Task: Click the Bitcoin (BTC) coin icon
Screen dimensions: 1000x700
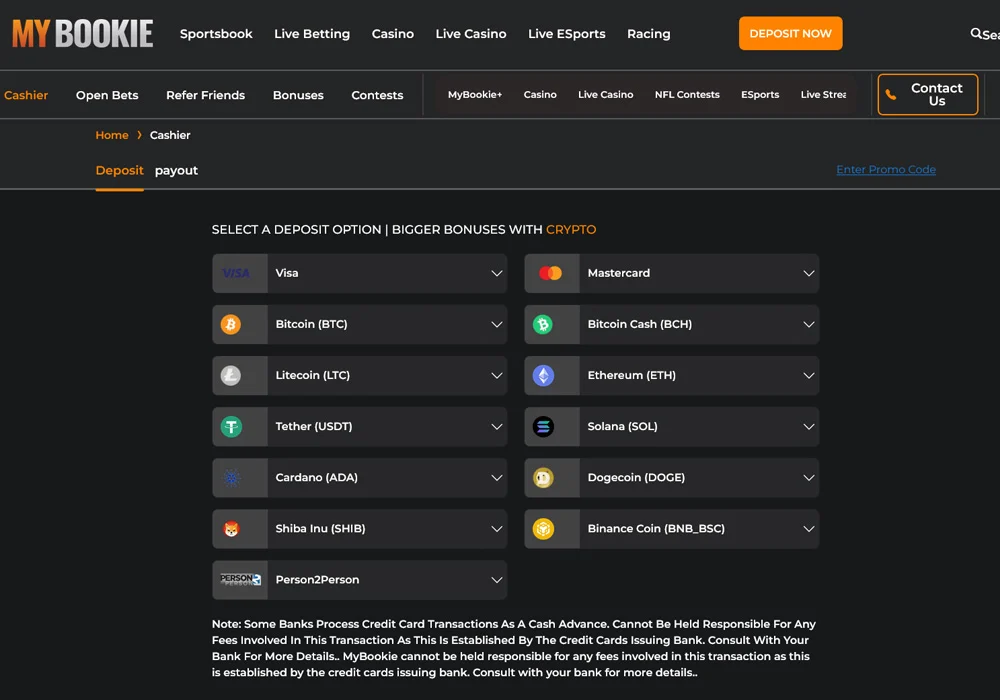Action: click(x=231, y=324)
